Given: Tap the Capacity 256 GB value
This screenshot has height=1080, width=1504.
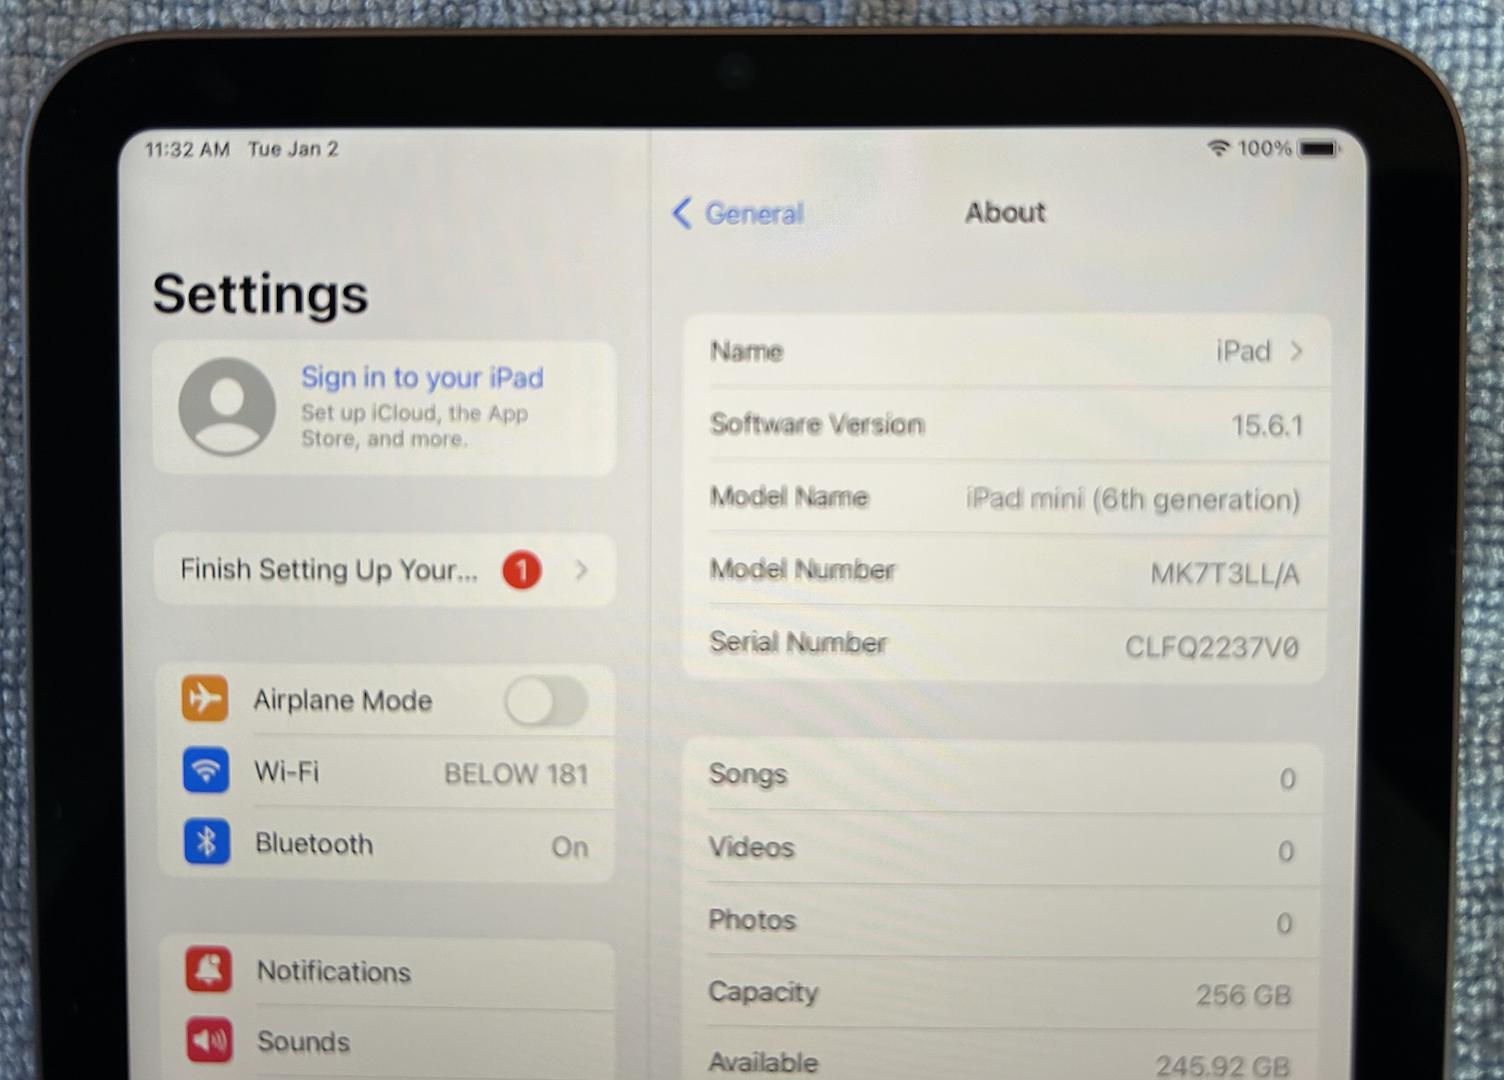Looking at the screenshot, I should [1244, 995].
